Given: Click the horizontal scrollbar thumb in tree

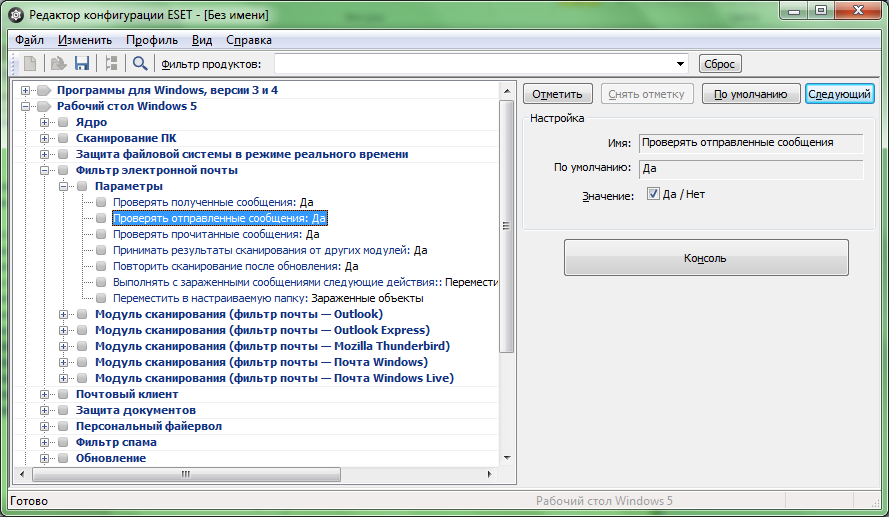Looking at the screenshot, I should [187, 474].
